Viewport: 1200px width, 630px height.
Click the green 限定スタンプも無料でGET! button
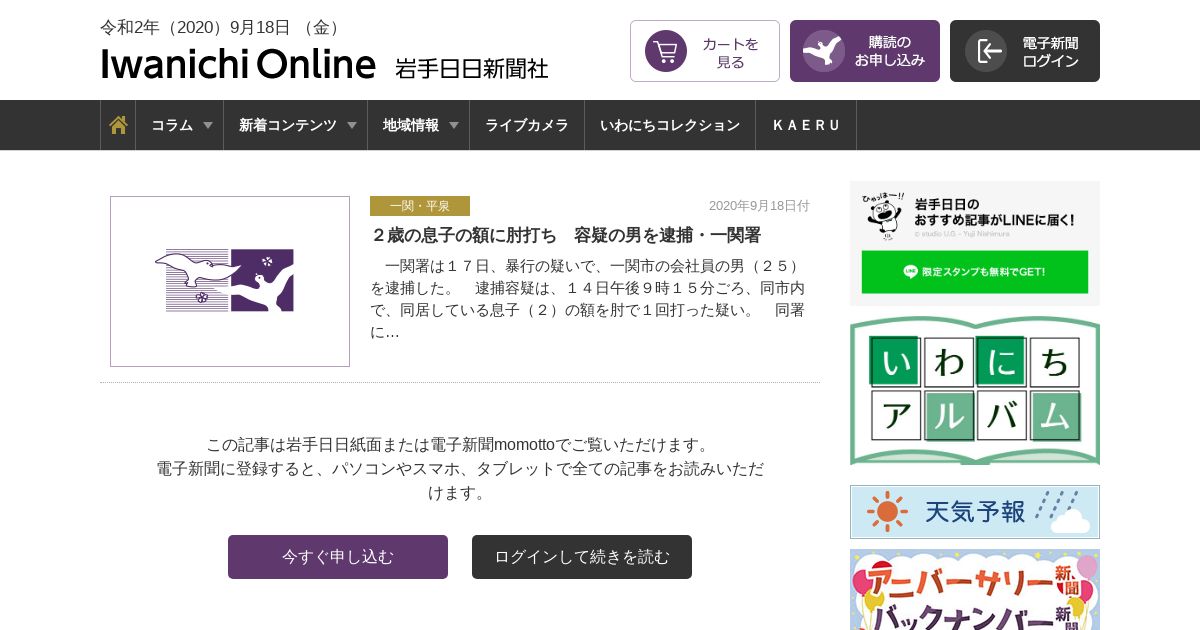(975, 271)
